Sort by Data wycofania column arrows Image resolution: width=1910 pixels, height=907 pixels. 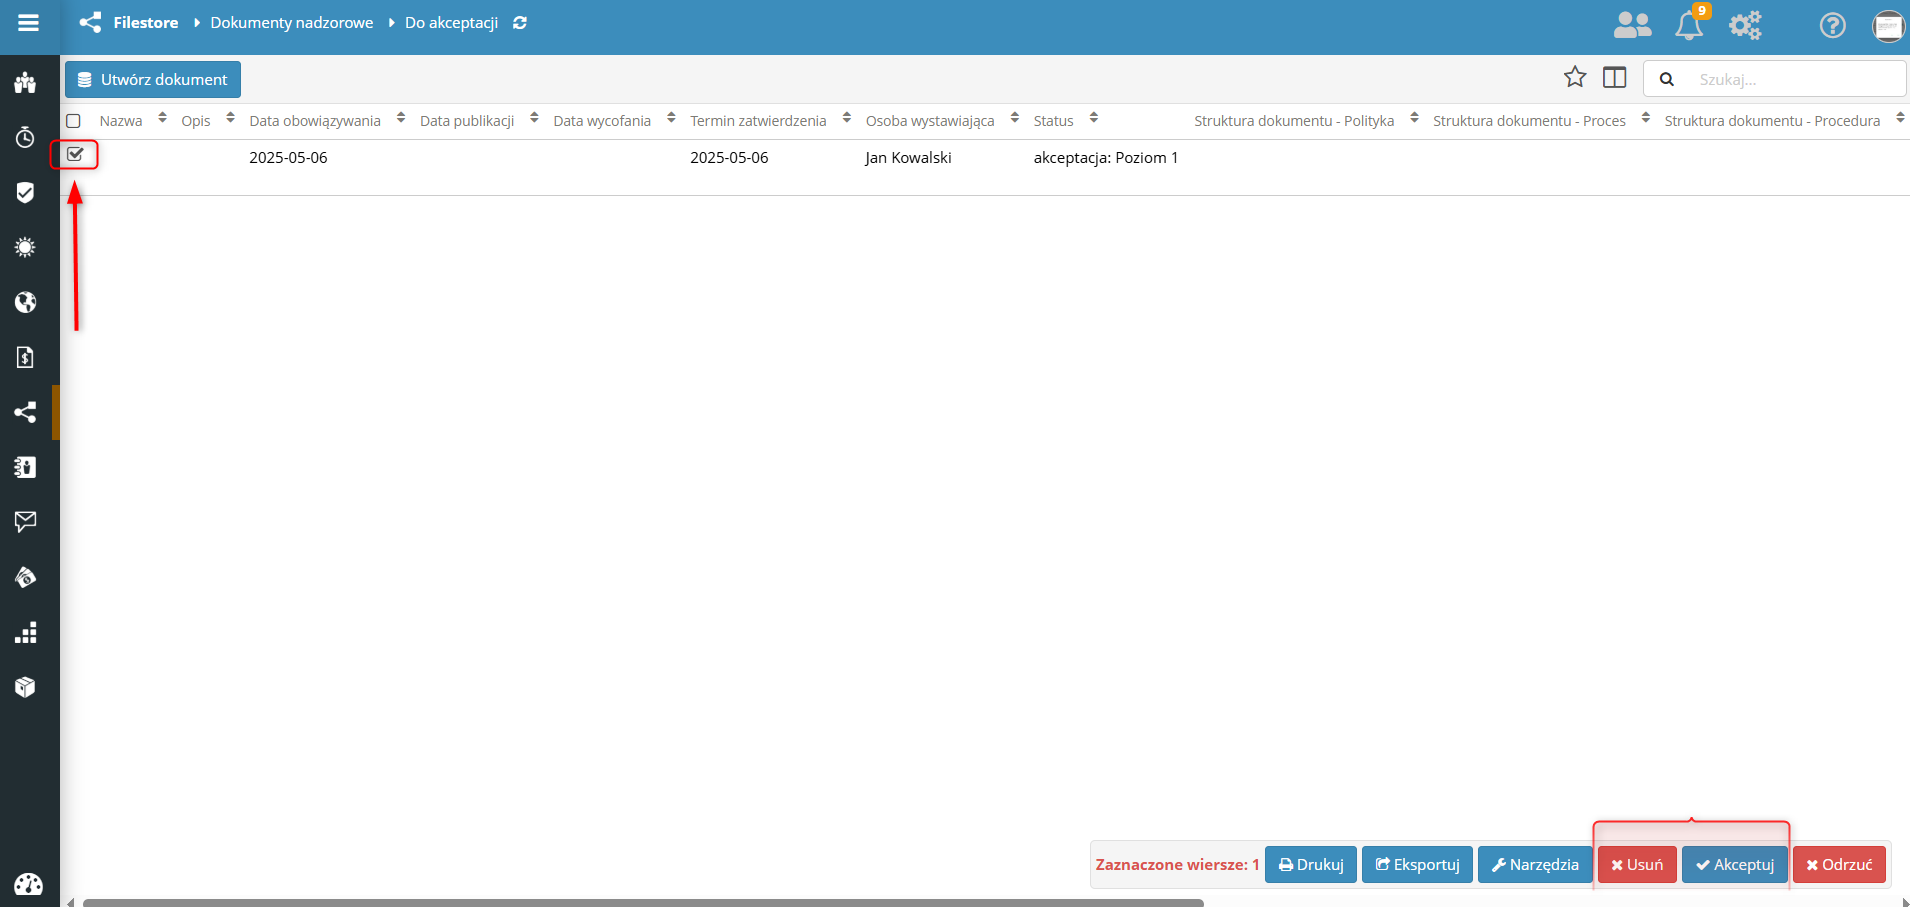click(x=671, y=118)
